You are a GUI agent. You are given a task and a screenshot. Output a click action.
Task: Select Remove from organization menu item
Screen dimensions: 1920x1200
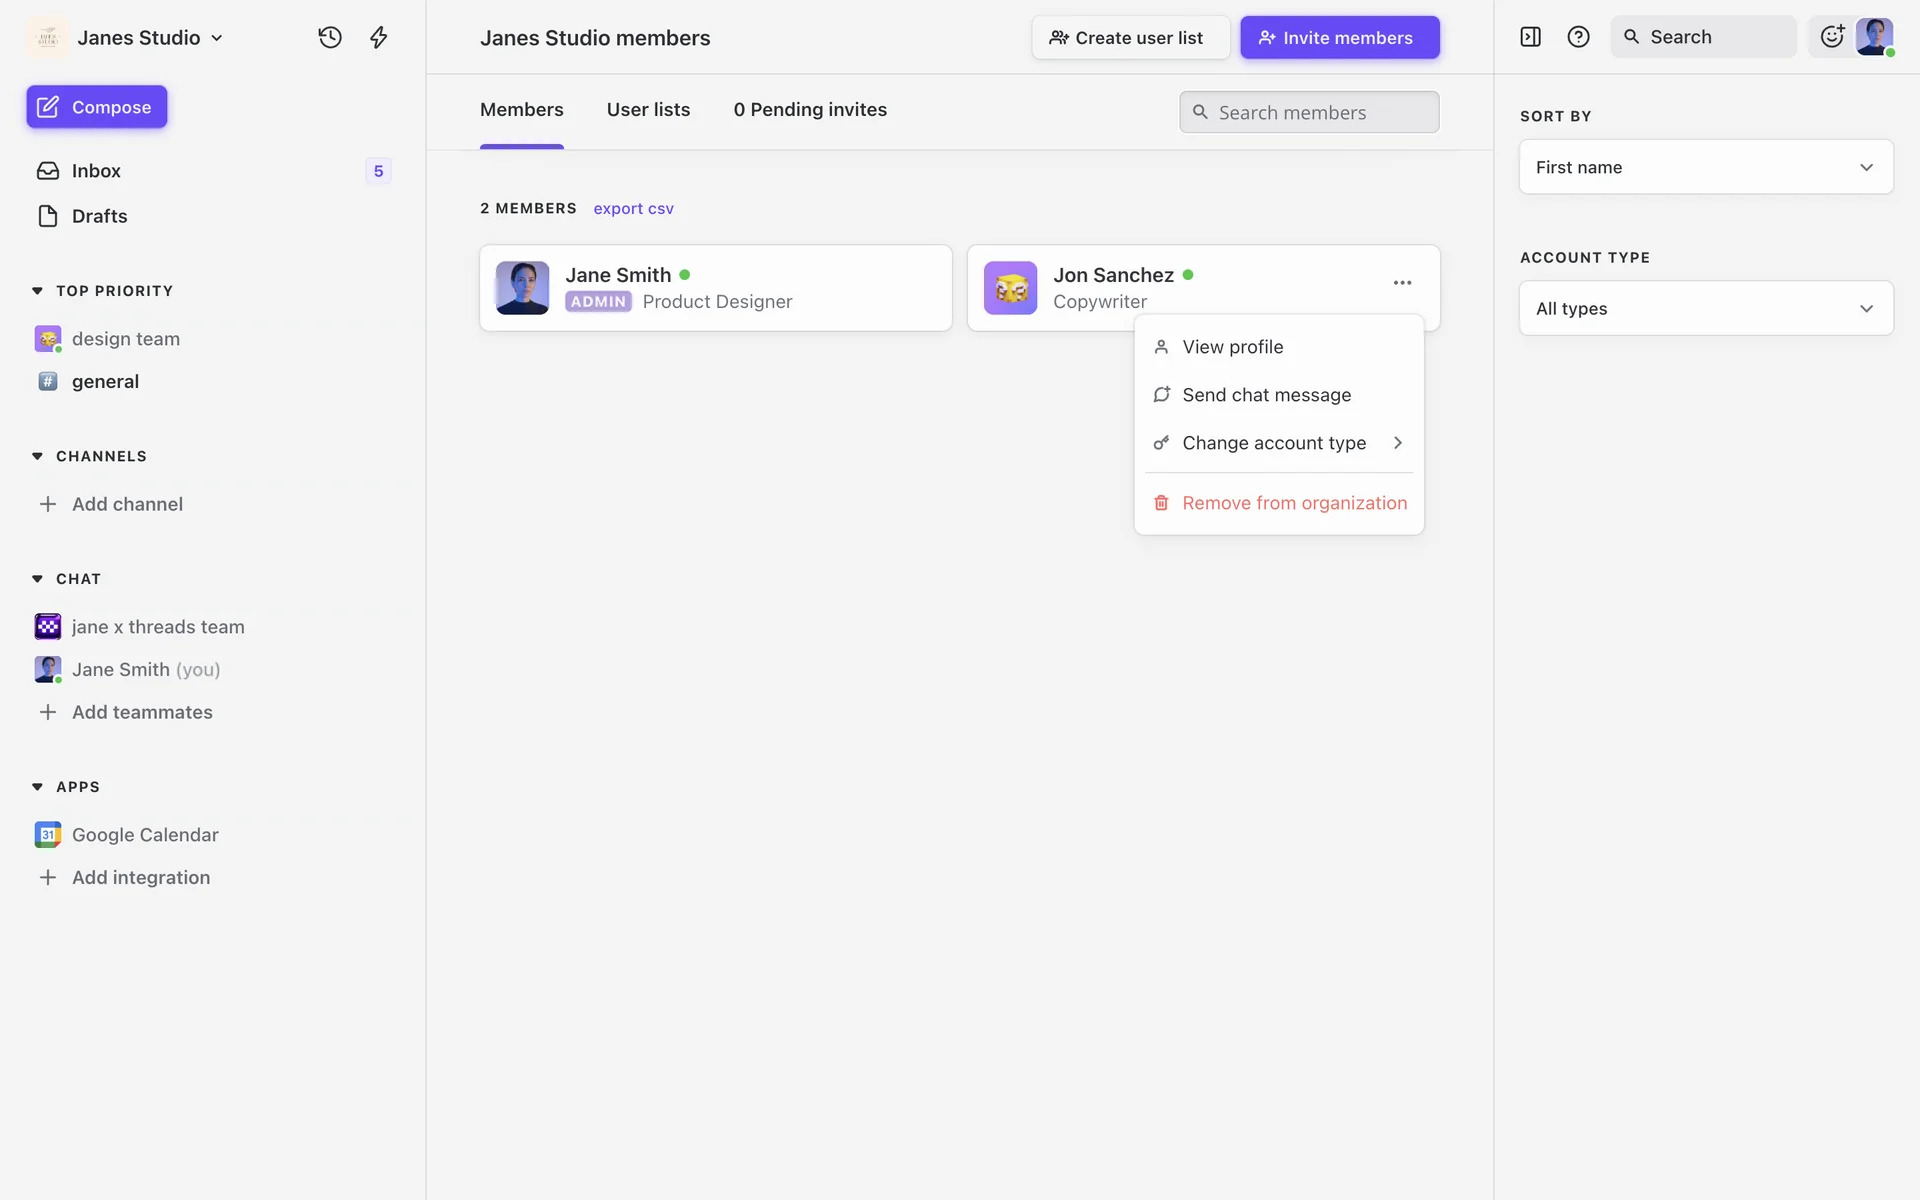1293,503
